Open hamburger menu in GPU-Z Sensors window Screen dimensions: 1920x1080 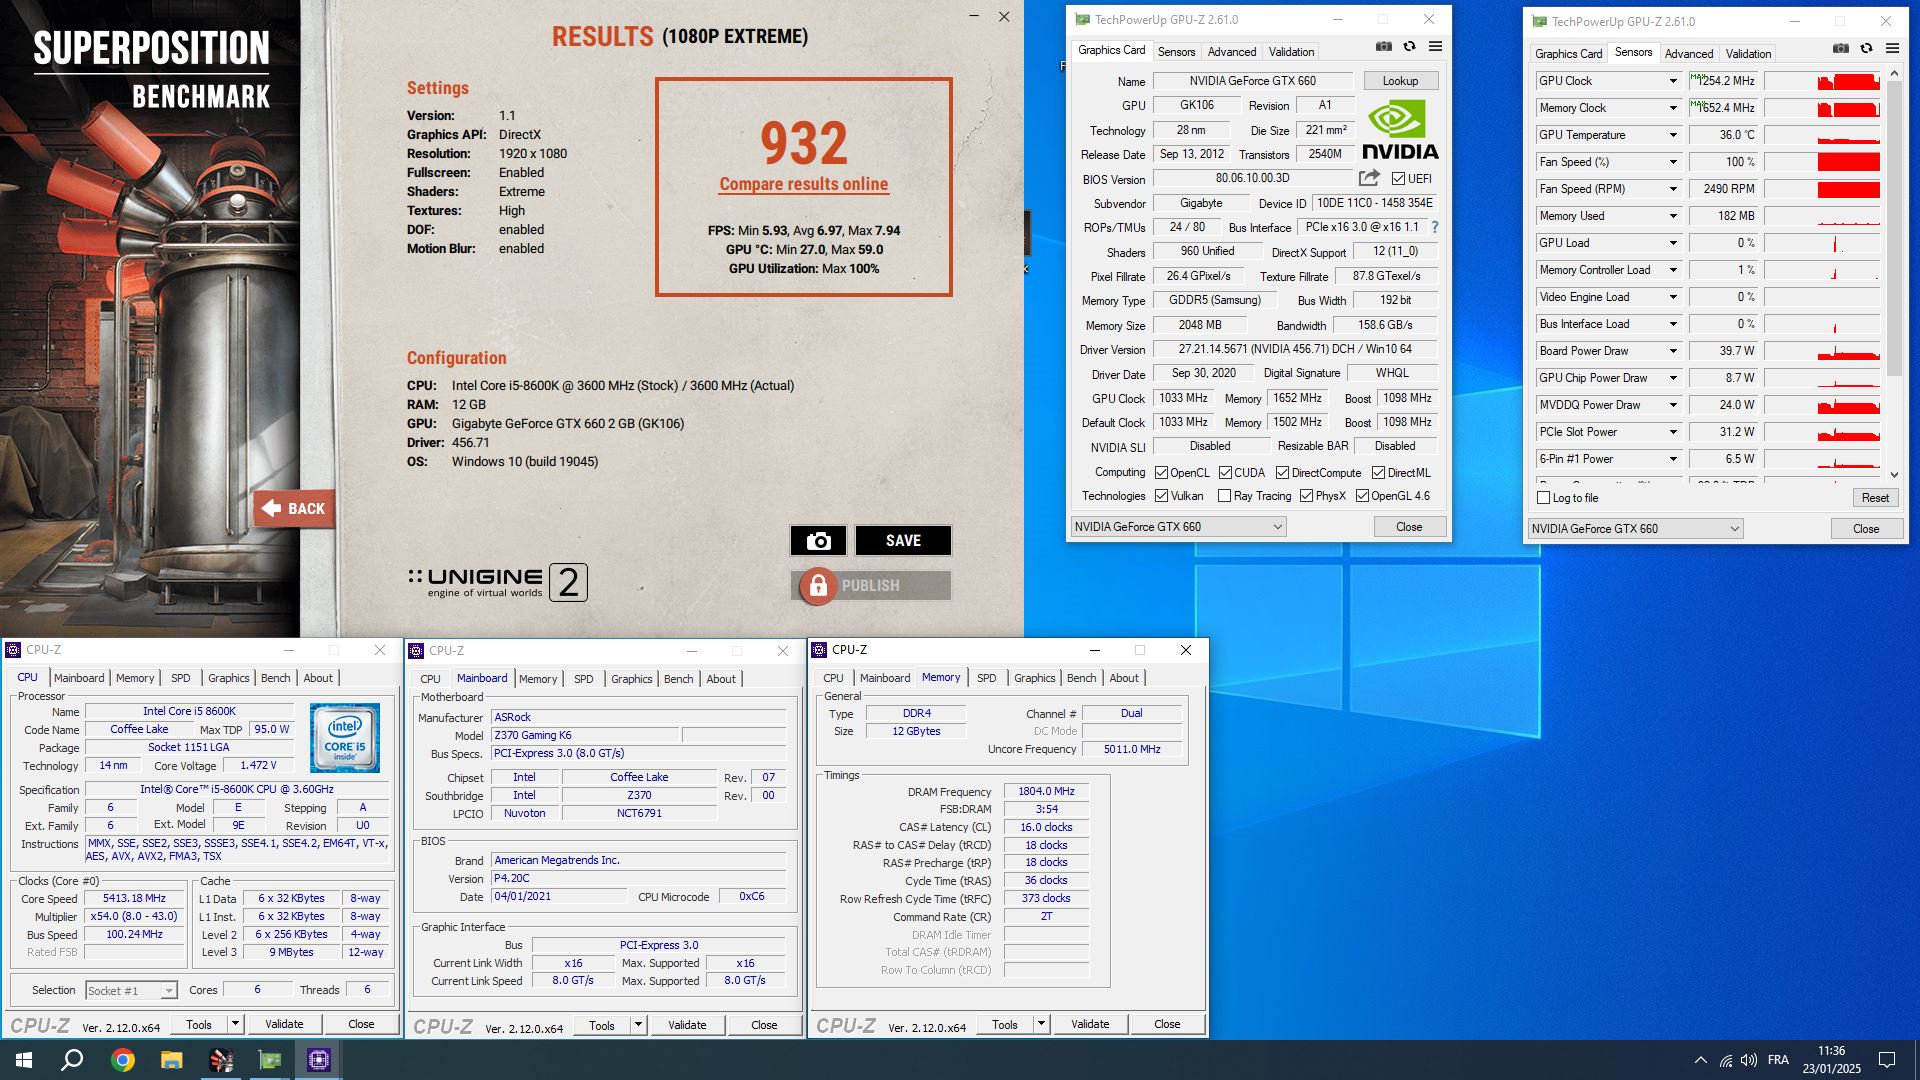[x=1892, y=49]
